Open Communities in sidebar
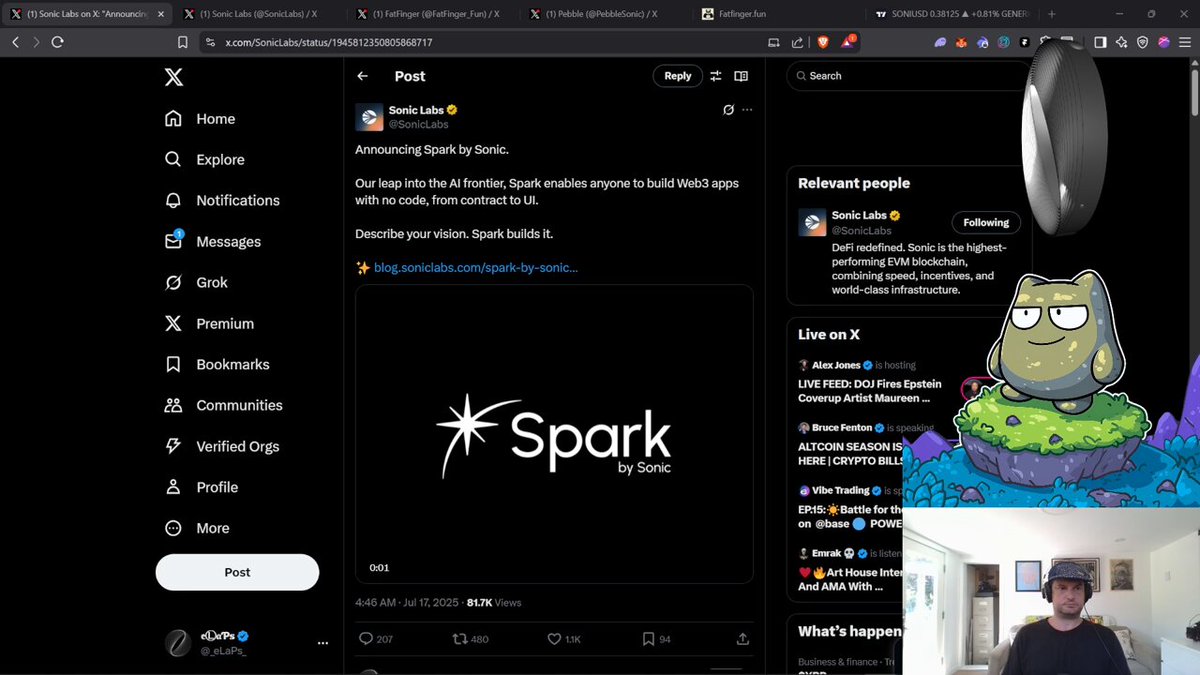1200x675 pixels. point(223,405)
